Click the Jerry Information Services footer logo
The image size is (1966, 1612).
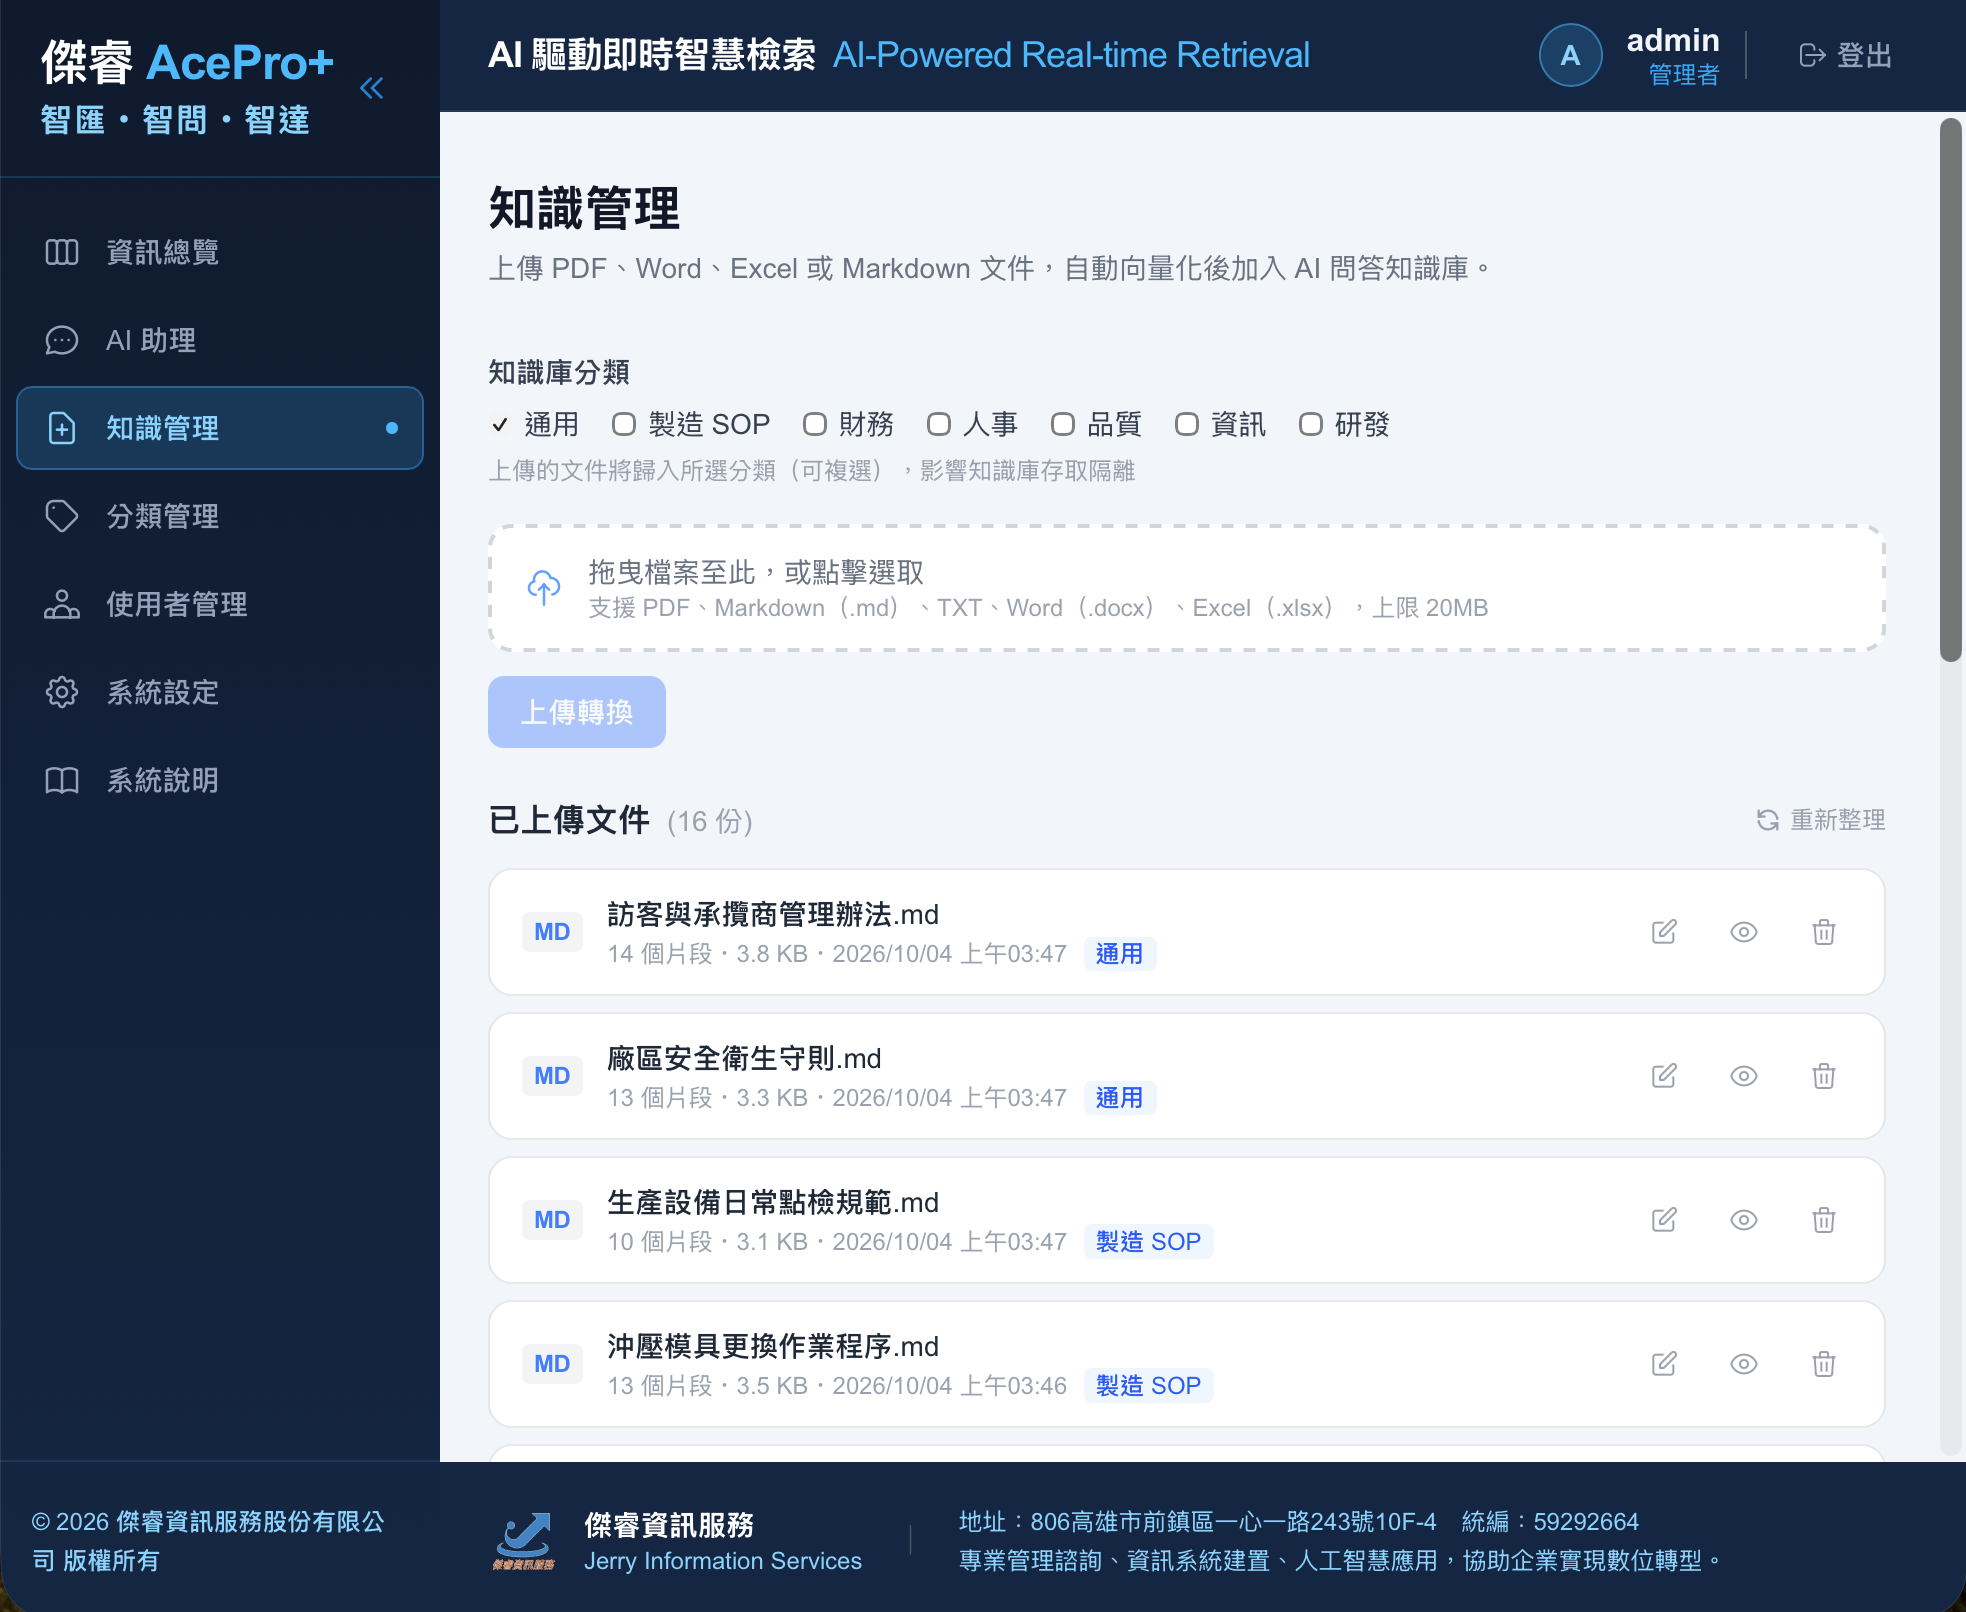(524, 1541)
